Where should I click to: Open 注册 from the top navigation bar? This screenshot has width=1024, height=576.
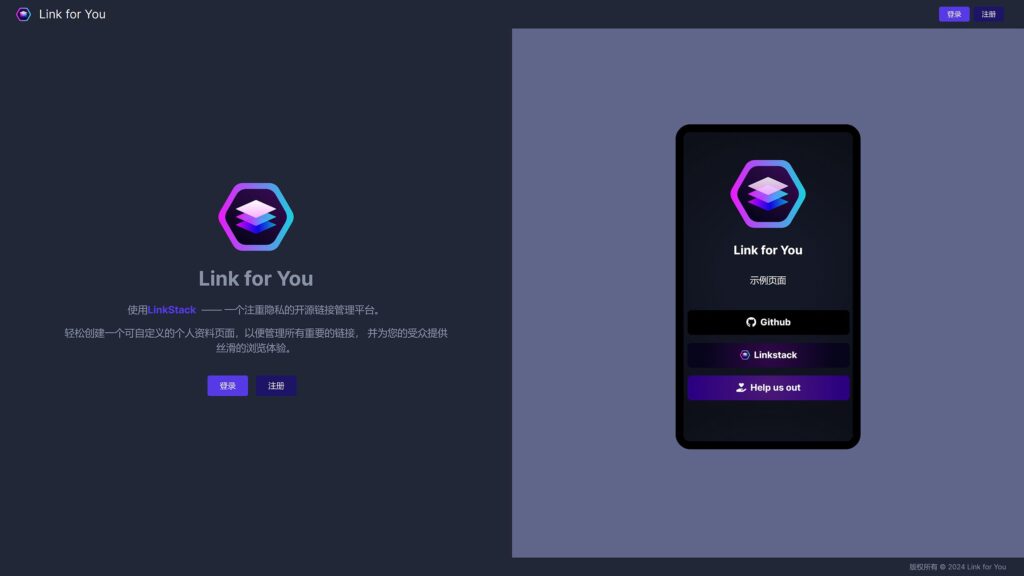988,14
